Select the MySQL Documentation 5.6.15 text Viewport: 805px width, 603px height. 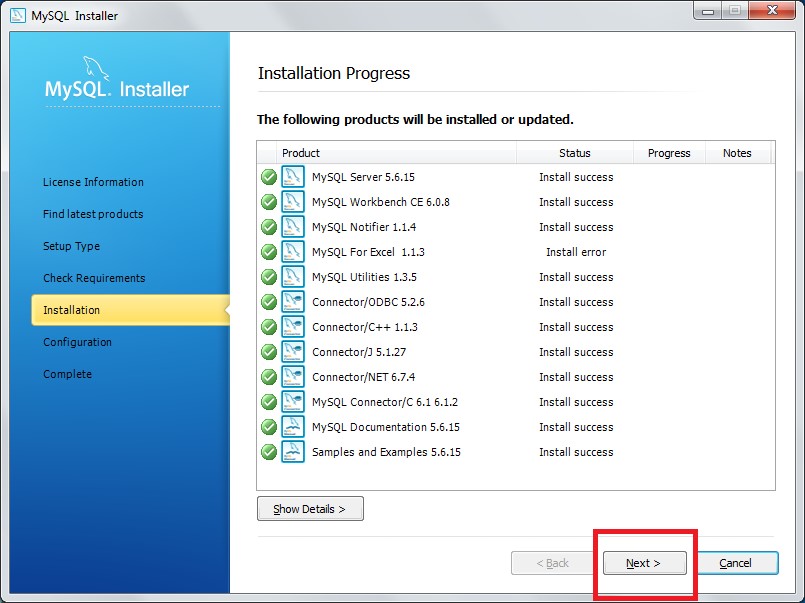tap(386, 427)
